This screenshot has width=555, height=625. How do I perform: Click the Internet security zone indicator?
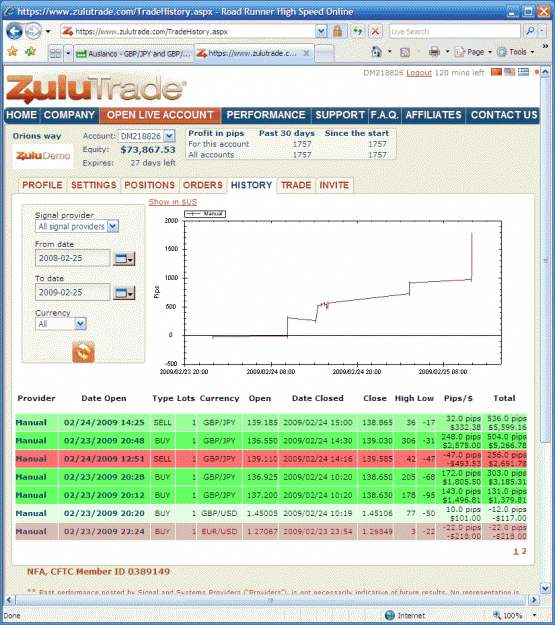pyautogui.click(x=405, y=615)
